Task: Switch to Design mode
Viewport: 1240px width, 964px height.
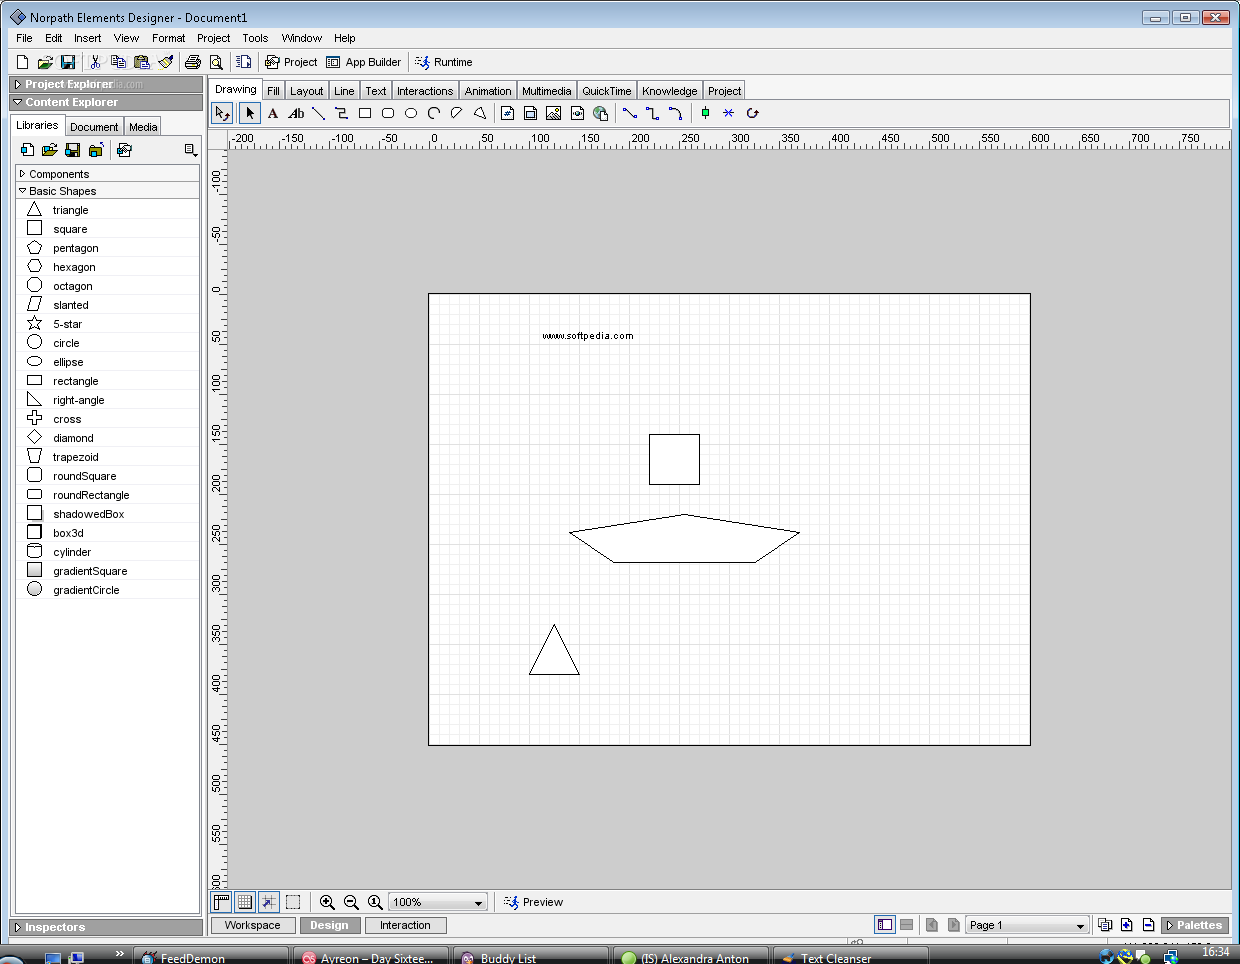Action: click(x=329, y=925)
